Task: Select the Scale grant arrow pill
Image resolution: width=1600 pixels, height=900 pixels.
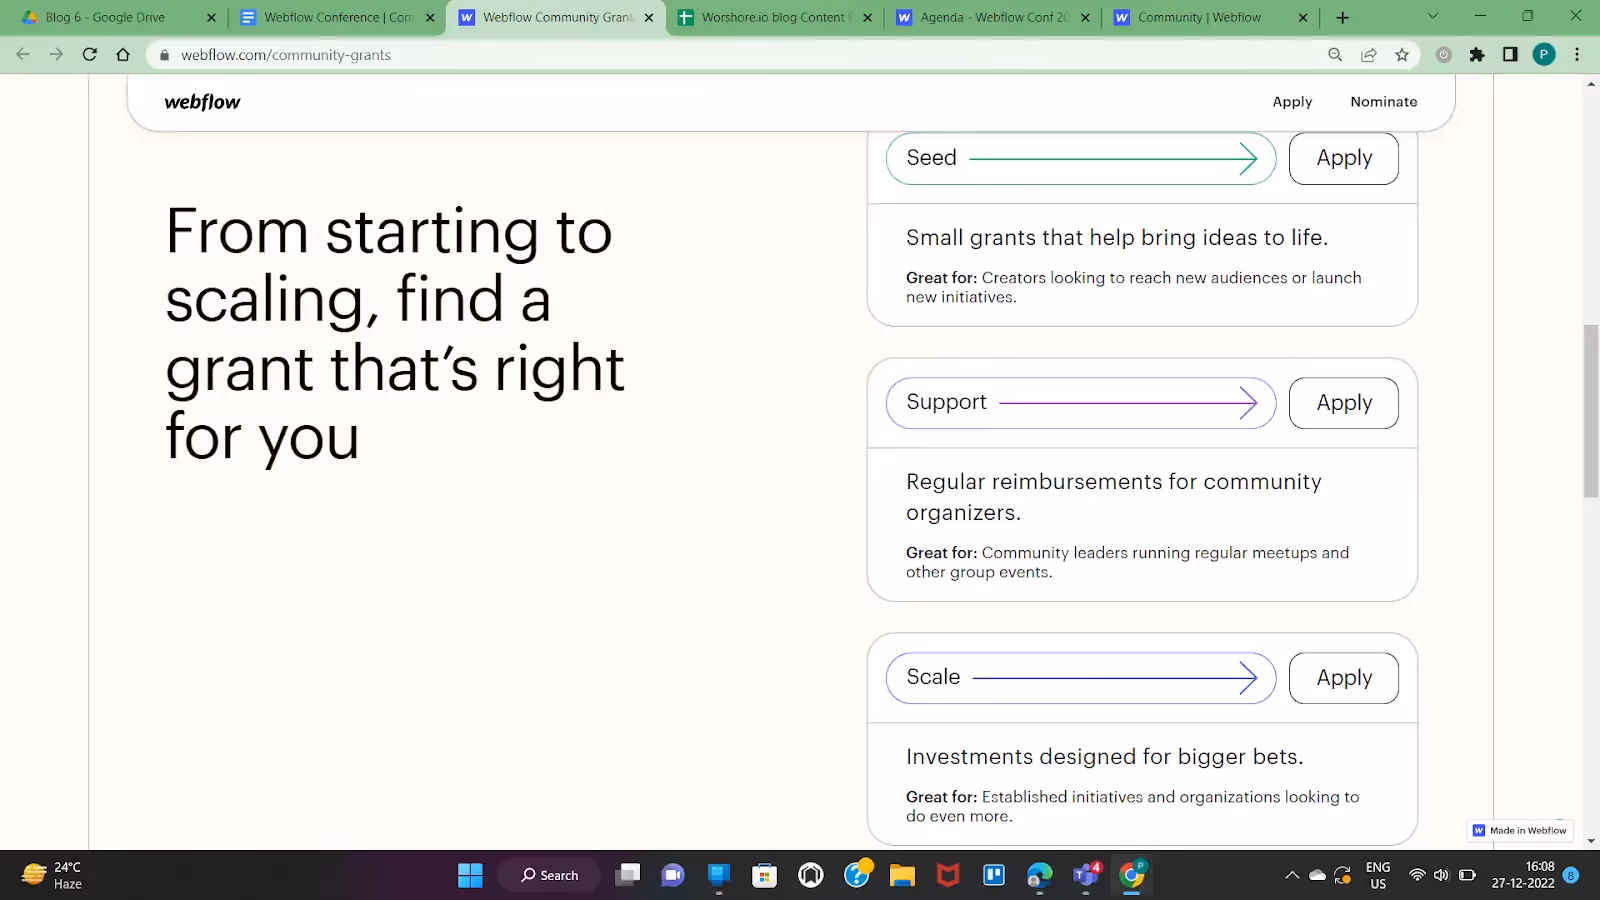Action: point(1081,678)
